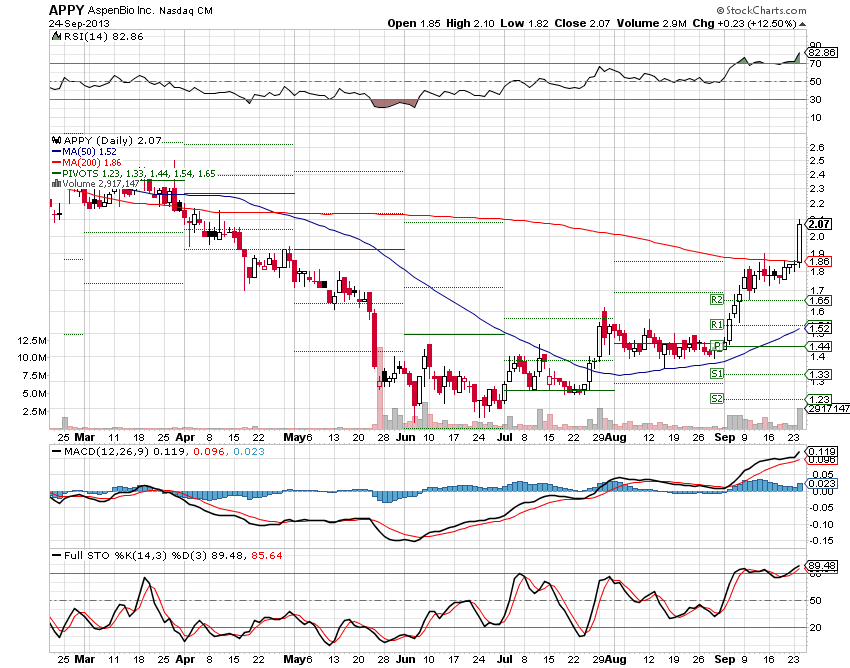Select the APPY ticker symbol title
850x668 pixels.
click(66, 10)
